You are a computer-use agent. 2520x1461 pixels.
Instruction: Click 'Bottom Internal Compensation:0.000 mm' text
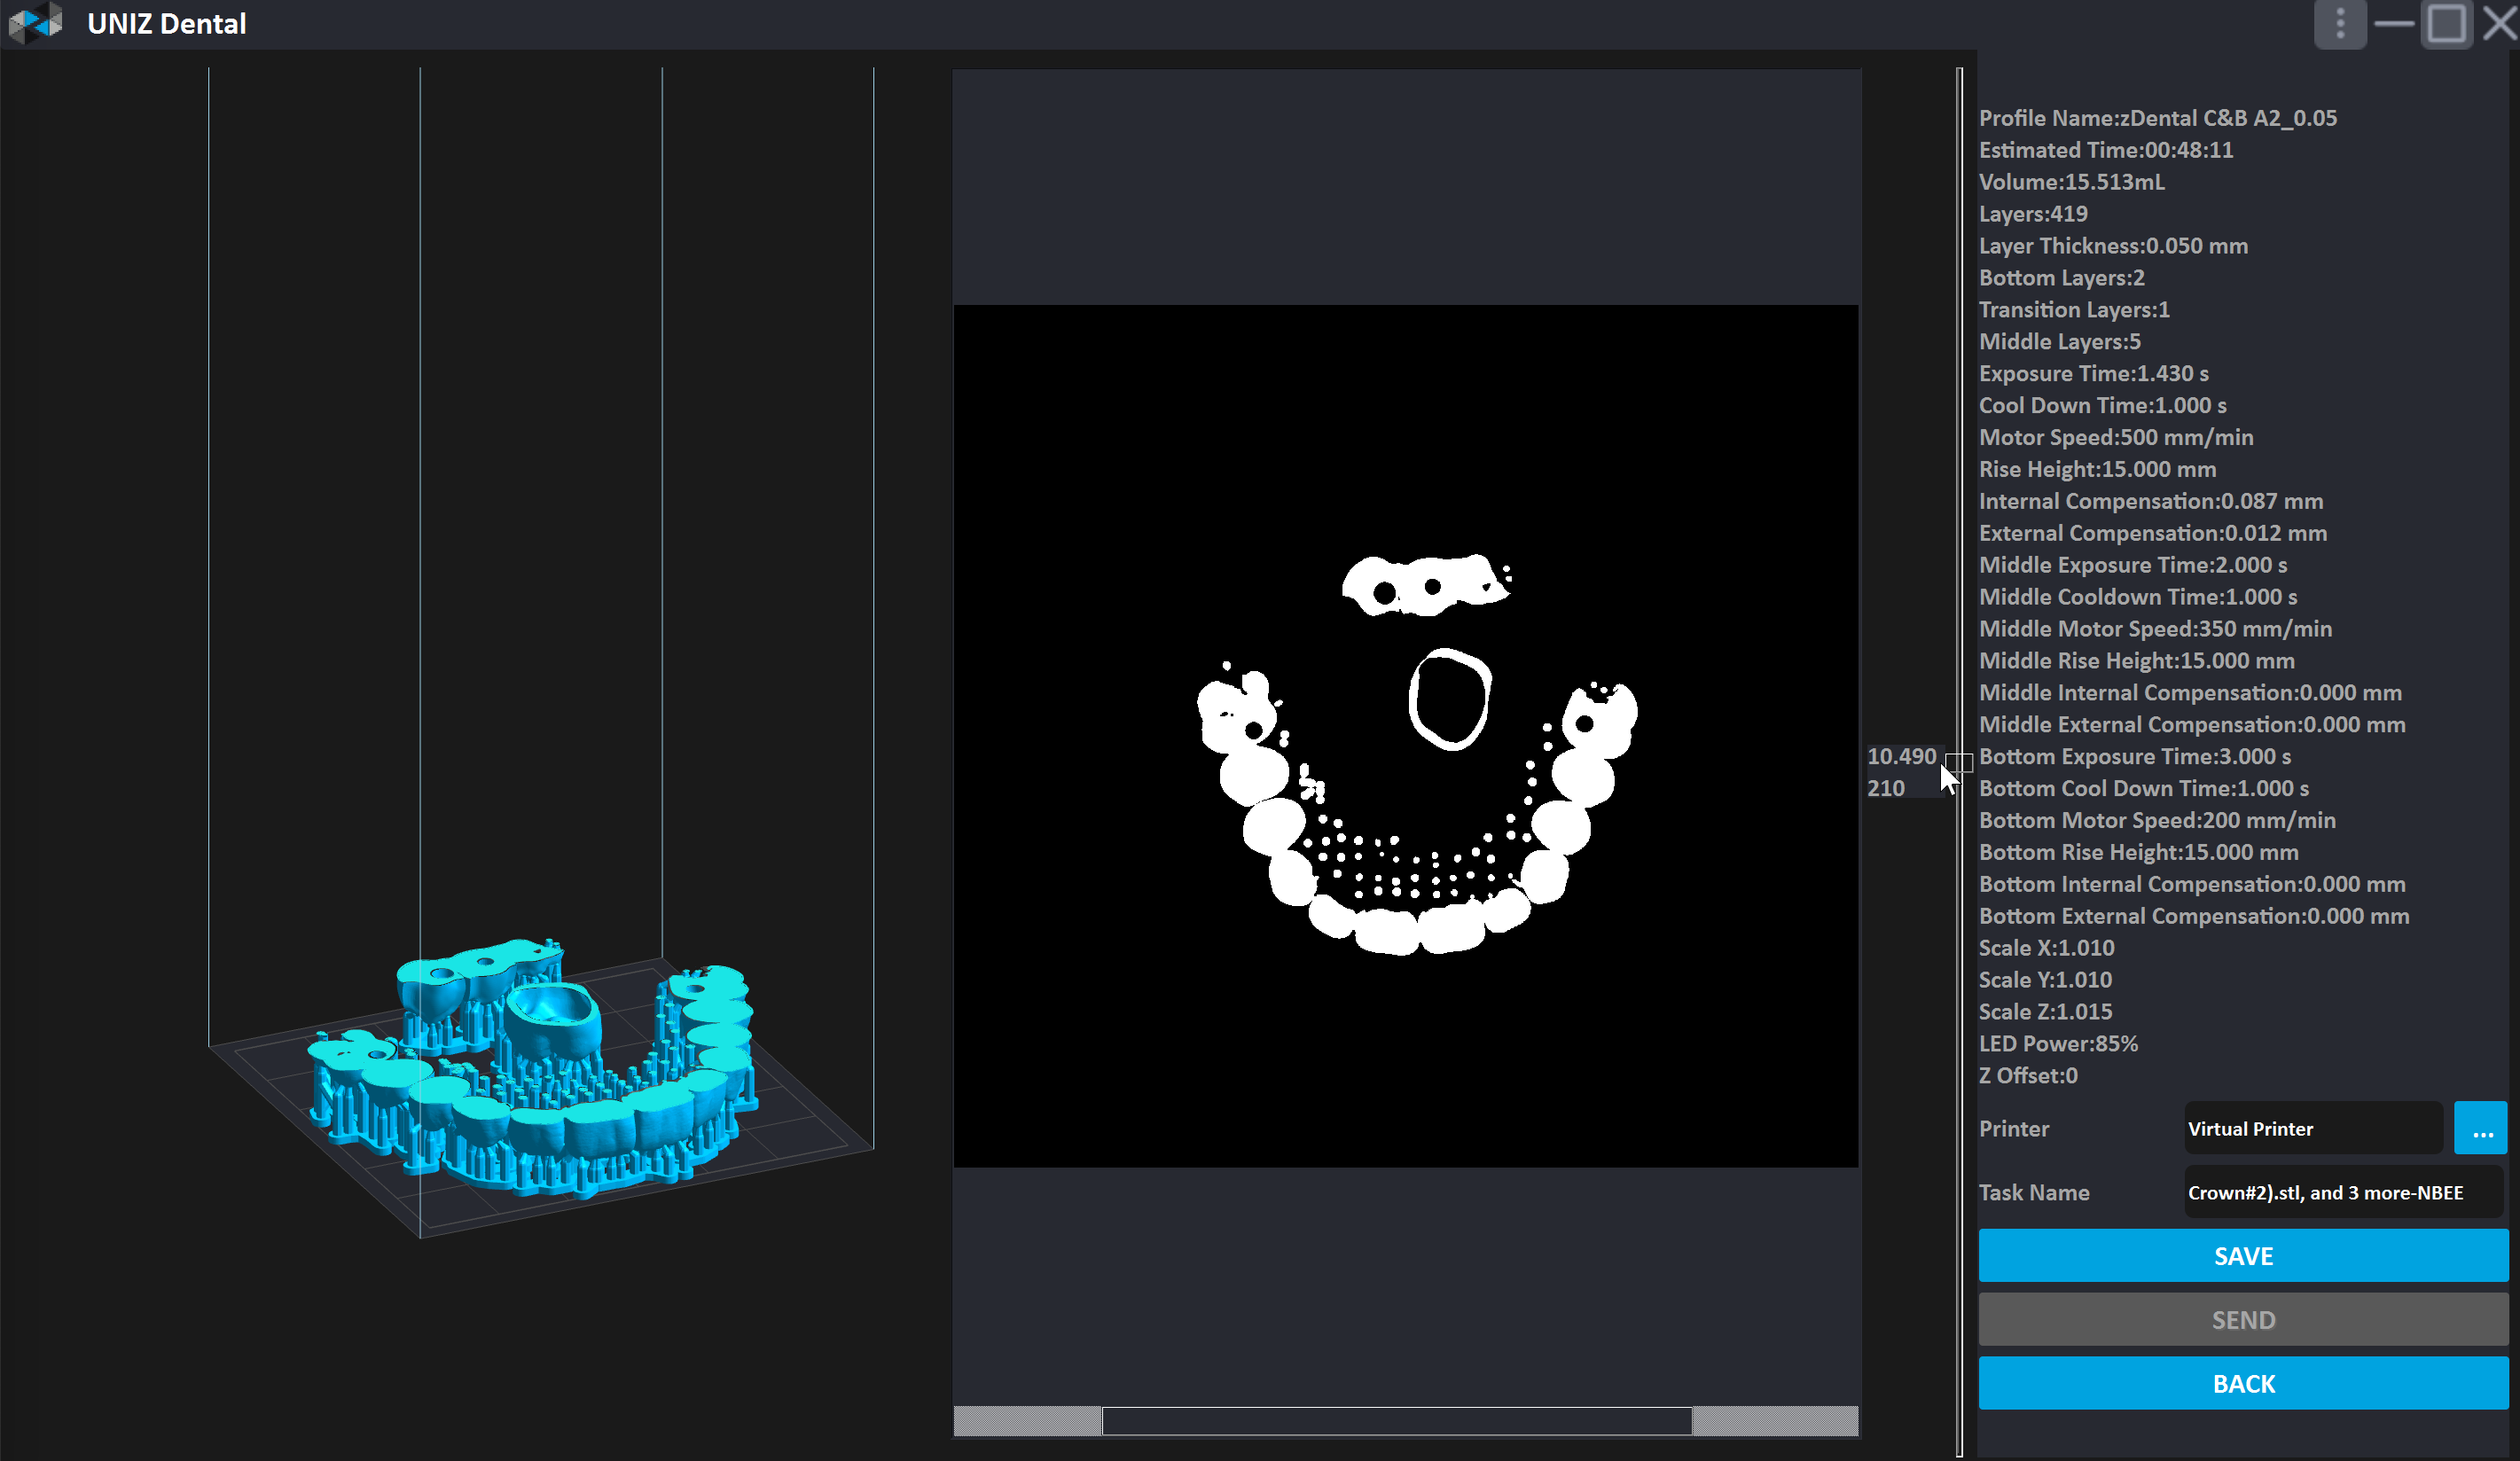pos(2192,885)
